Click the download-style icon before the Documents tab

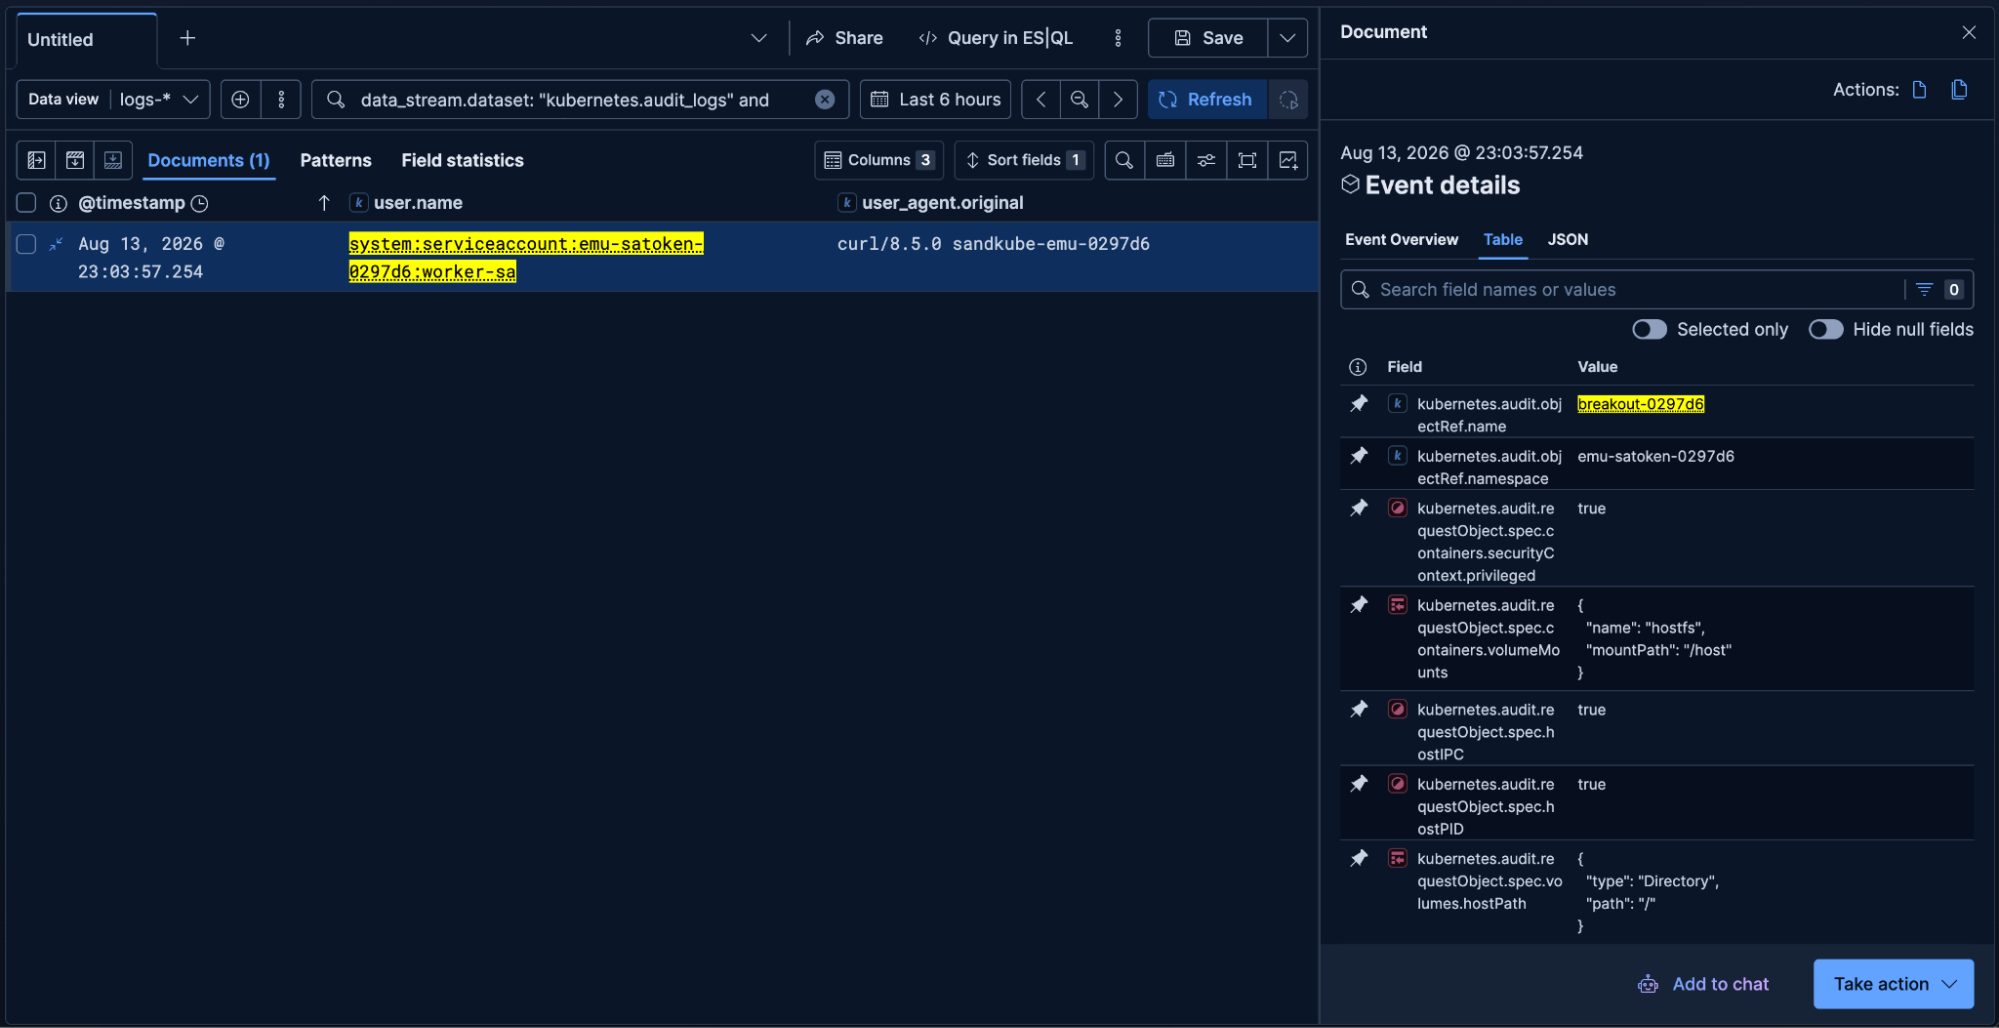113,160
